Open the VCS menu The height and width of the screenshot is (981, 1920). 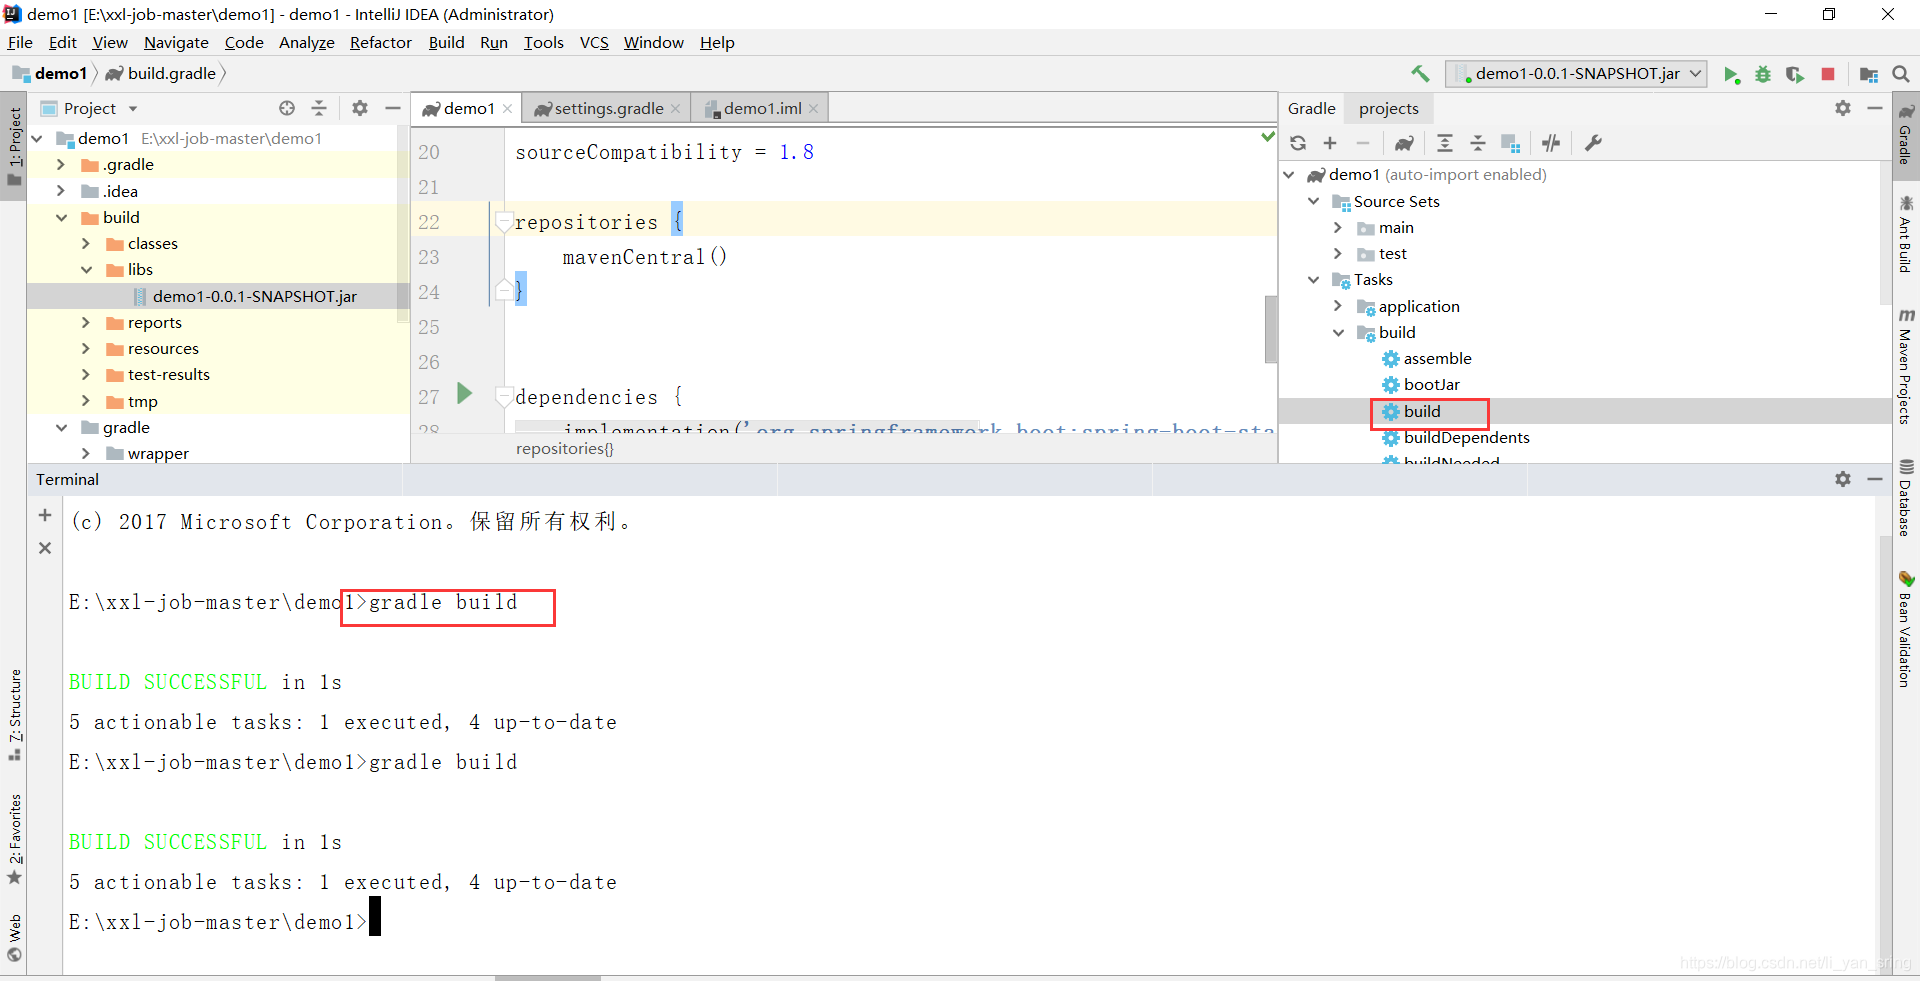coord(594,42)
